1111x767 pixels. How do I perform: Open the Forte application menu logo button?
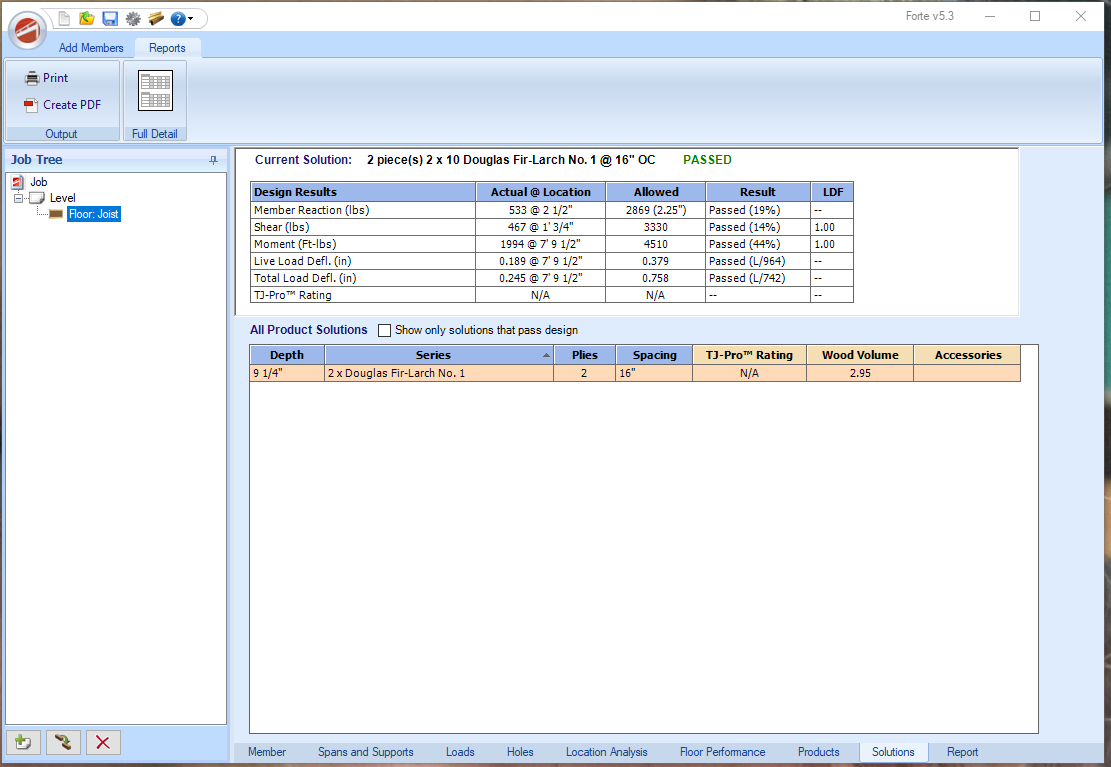[28, 30]
